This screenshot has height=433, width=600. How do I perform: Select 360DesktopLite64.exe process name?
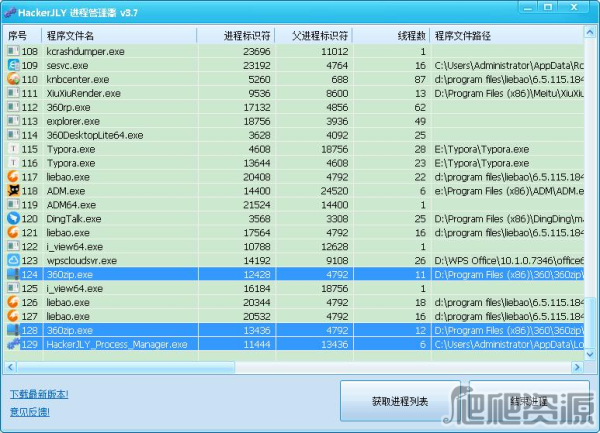pos(95,135)
